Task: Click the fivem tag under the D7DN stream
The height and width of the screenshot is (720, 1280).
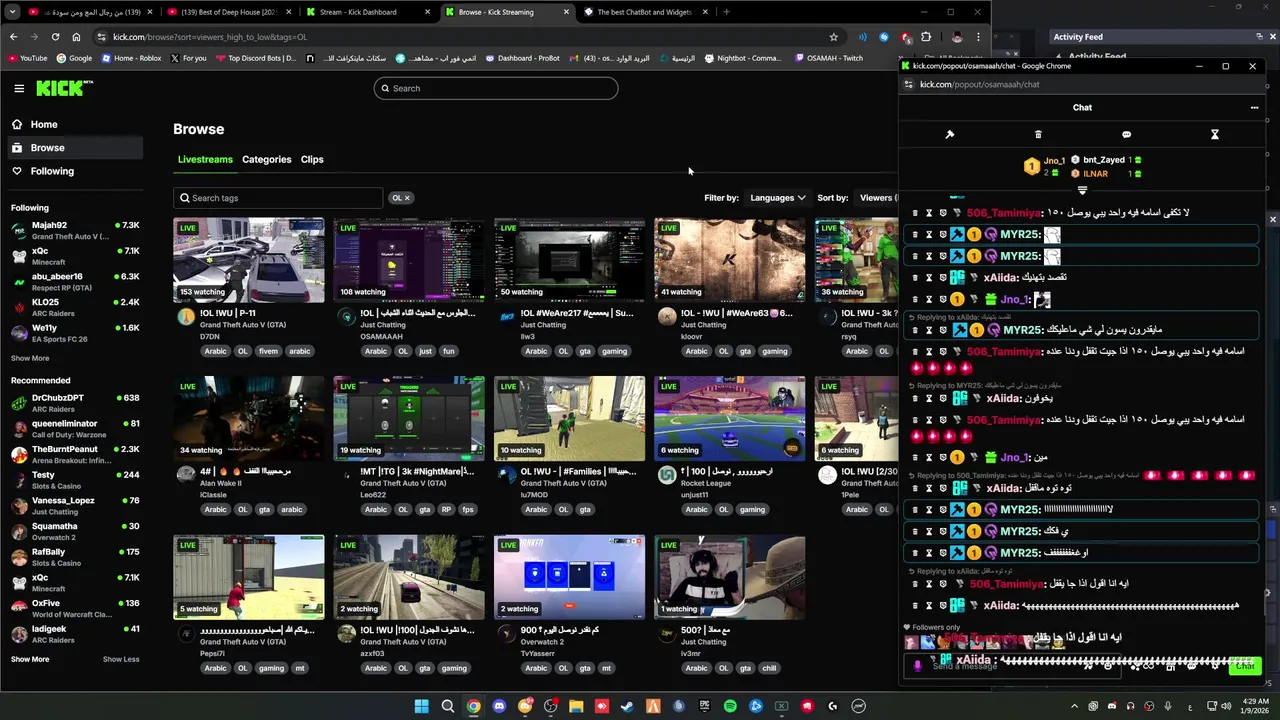Action: pyautogui.click(x=268, y=351)
